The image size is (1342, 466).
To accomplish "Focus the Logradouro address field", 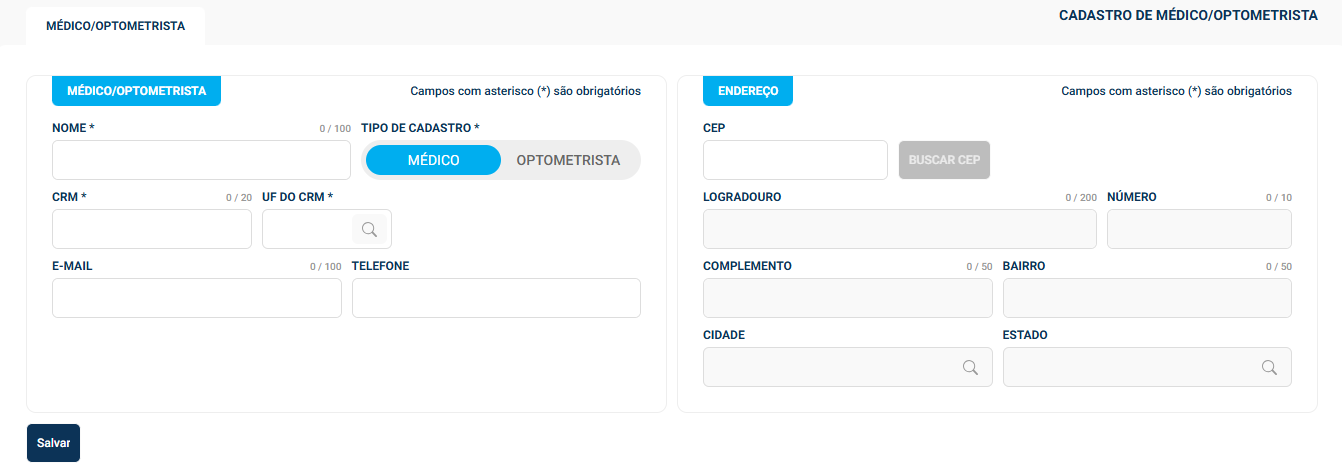I will [900, 229].
